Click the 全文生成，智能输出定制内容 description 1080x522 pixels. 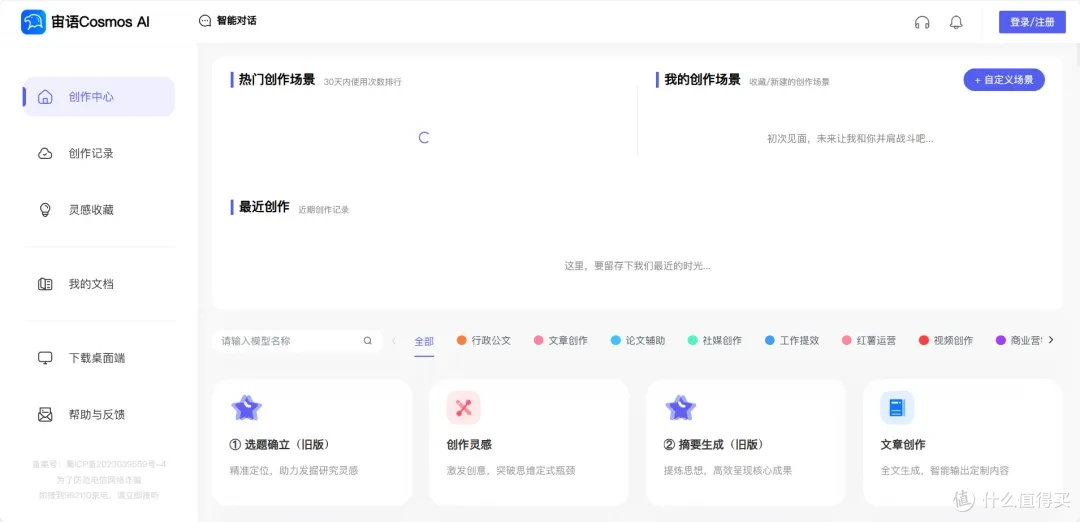coord(945,471)
